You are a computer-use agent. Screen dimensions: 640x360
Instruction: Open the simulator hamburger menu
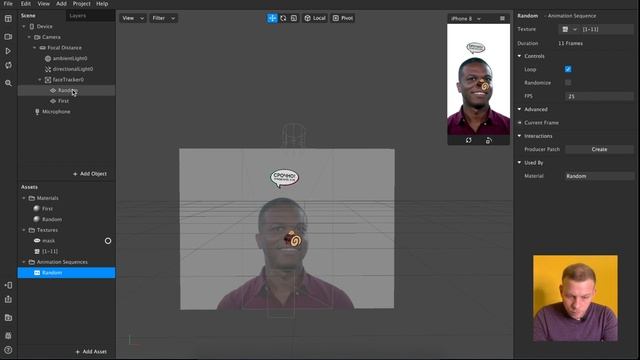tap(502, 18)
